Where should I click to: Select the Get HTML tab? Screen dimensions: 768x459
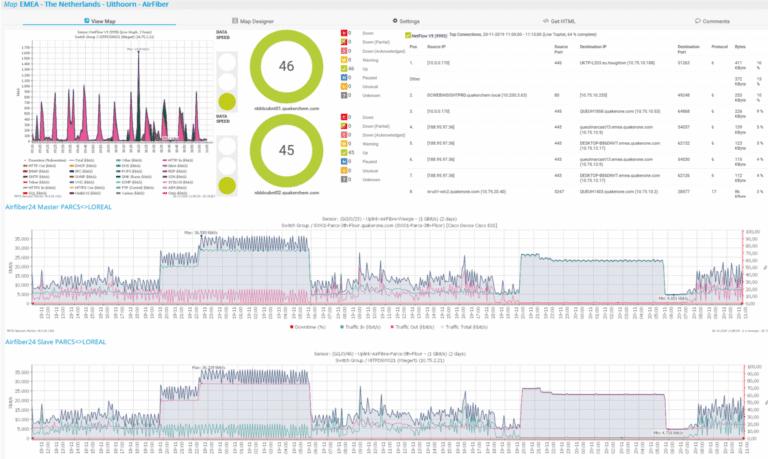559,21
